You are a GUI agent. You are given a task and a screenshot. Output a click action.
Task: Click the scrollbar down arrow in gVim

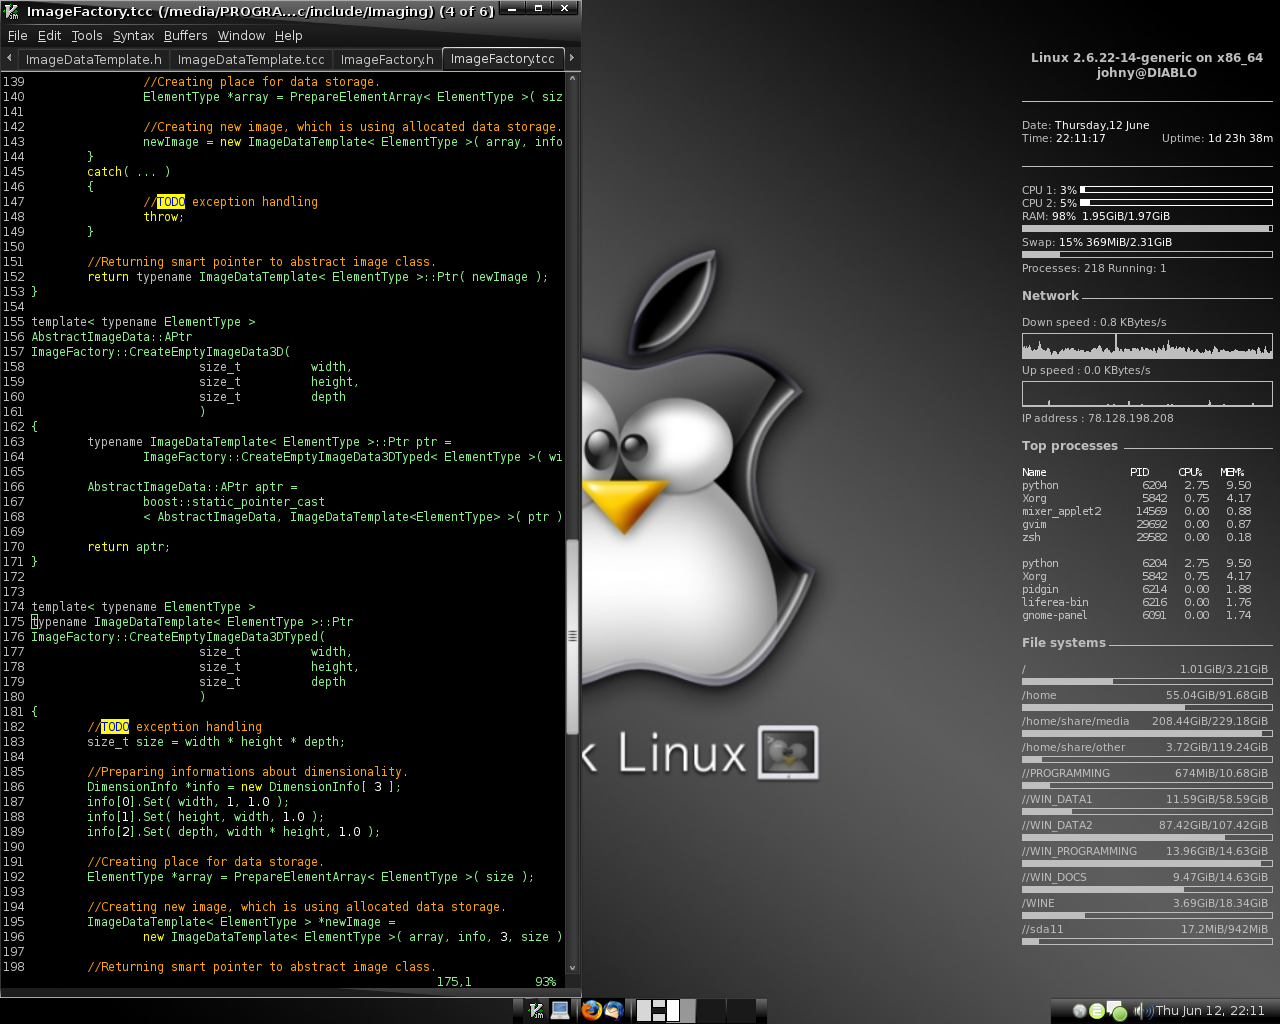(x=573, y=968)
